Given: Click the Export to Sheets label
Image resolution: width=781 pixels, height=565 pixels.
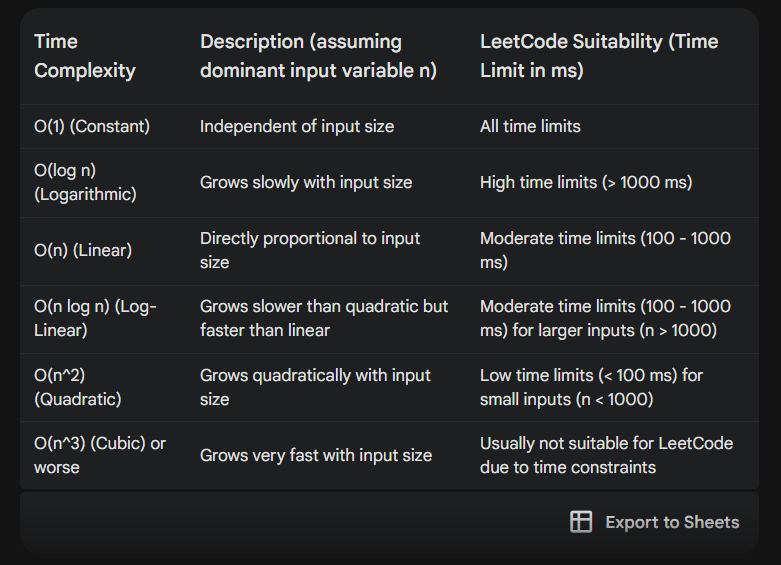Looking at the screenshot, I should 672,522.
